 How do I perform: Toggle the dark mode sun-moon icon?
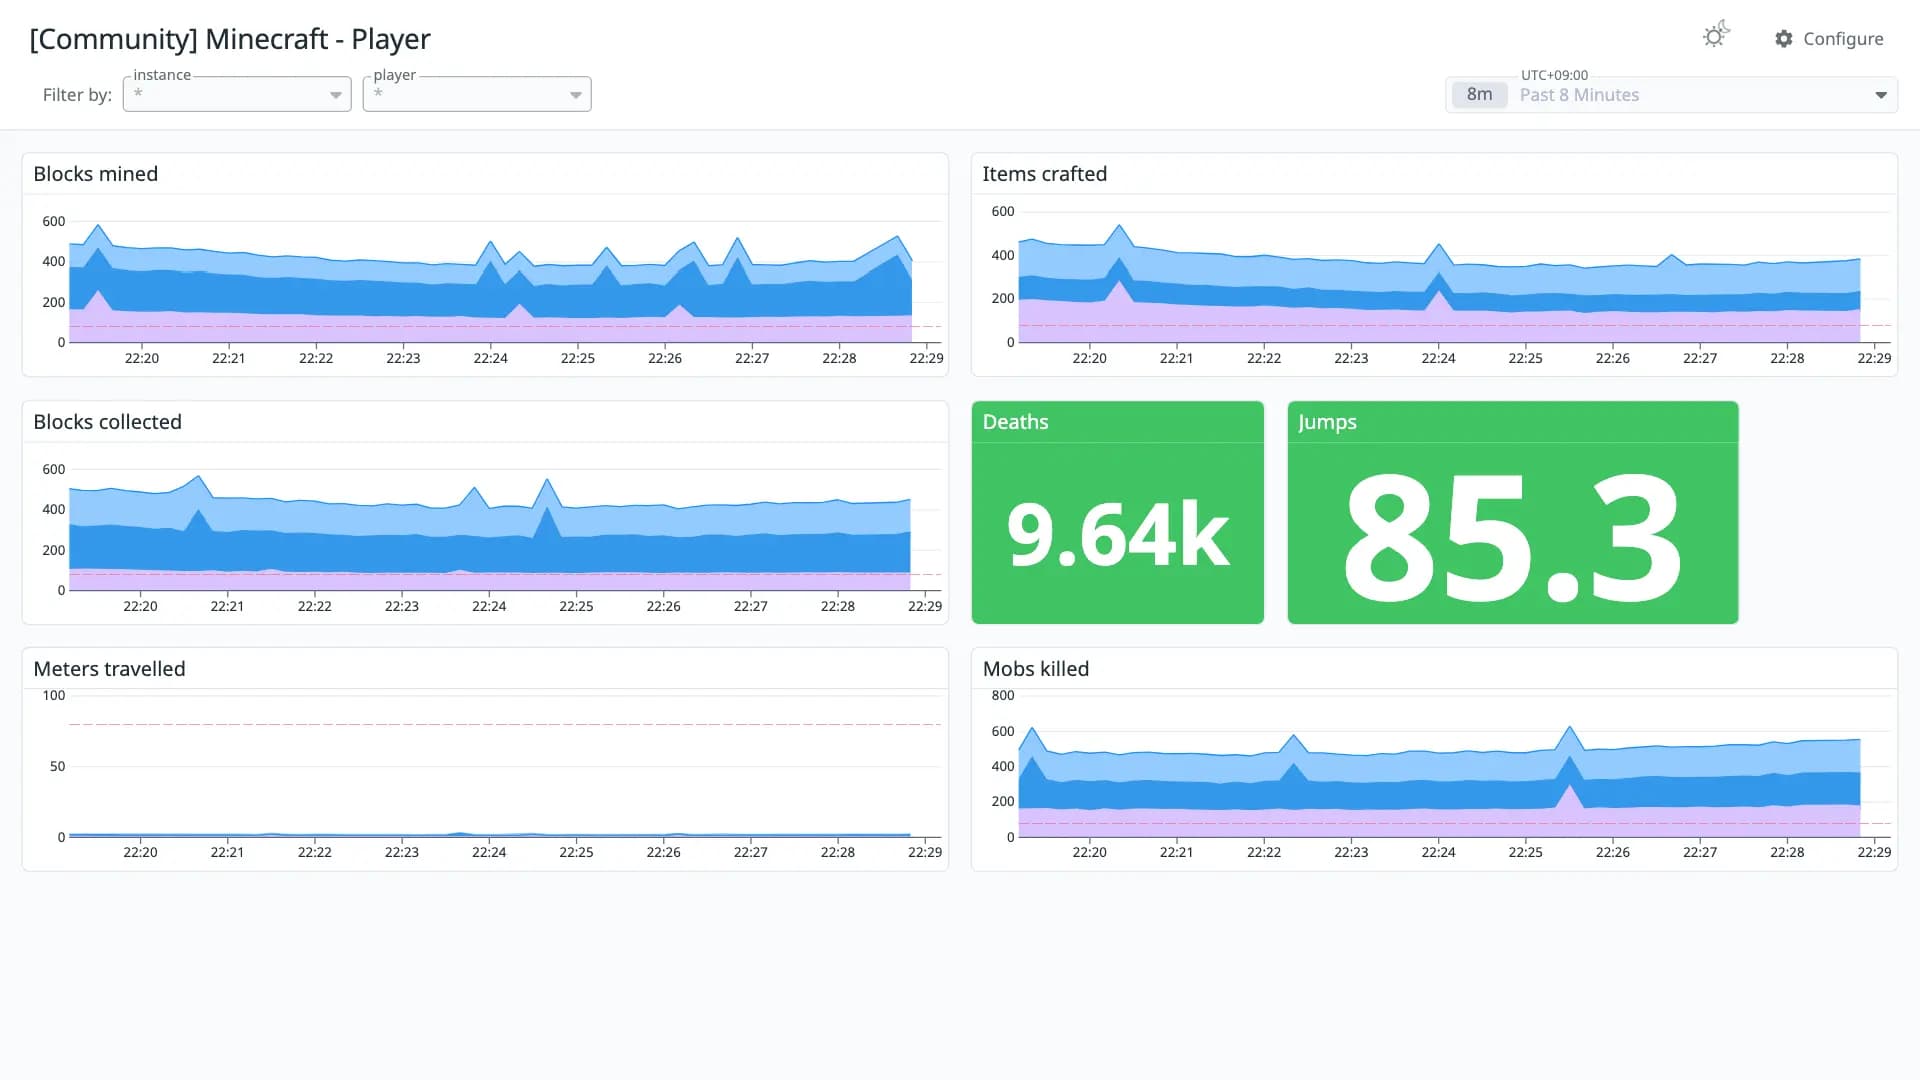coord(1716,35)
